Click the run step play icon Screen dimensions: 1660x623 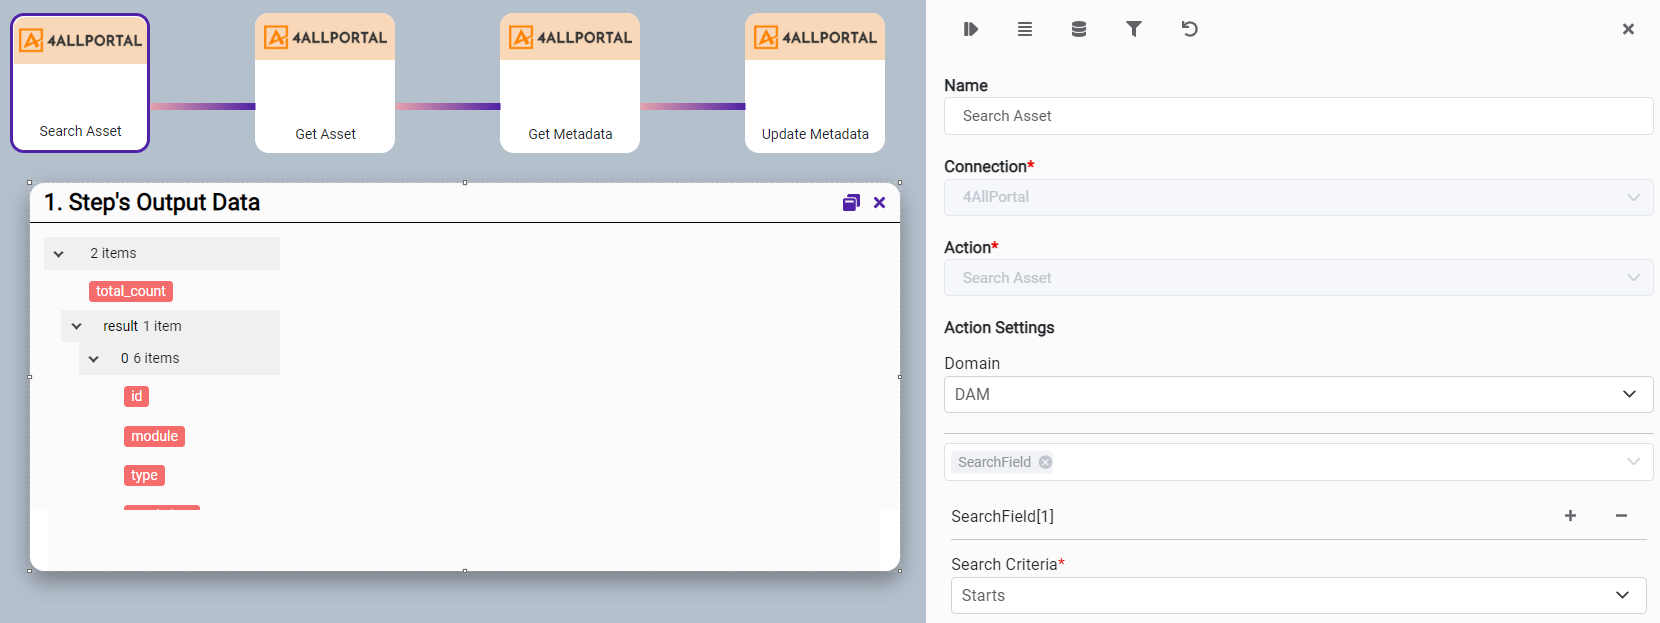[970, 29]
